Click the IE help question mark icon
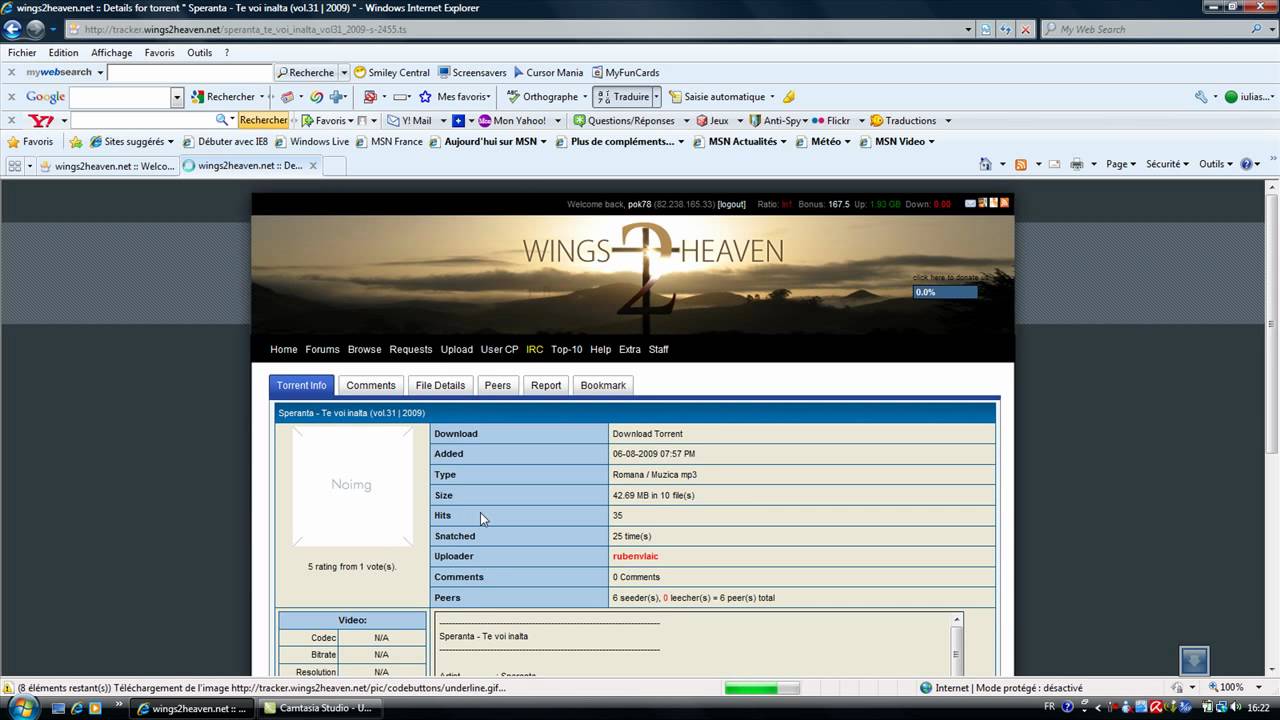Image resolution: width=1280 pixels, height=720 pixels. click(x=1247, y=164)
